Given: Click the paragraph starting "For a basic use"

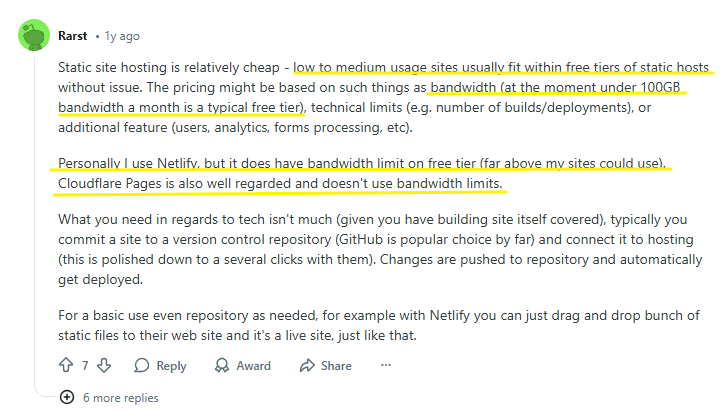Looking at the screenshot, I should [380, 326].
